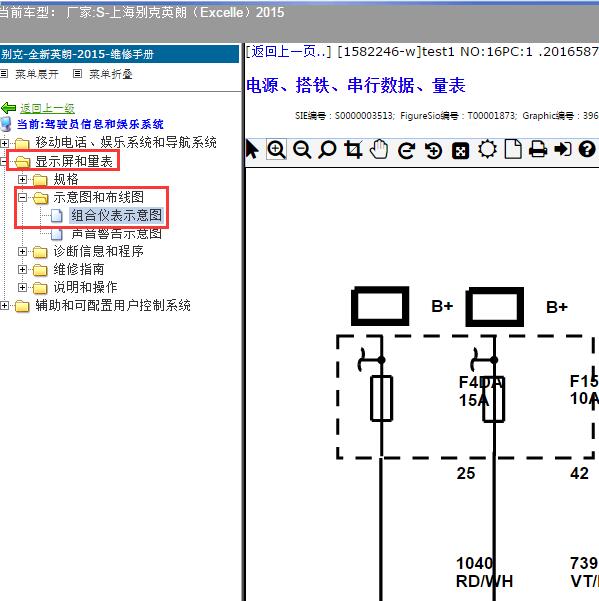Open help via question mark icon
This screenshot has width=599, height=601.
[x=587, y=149]
